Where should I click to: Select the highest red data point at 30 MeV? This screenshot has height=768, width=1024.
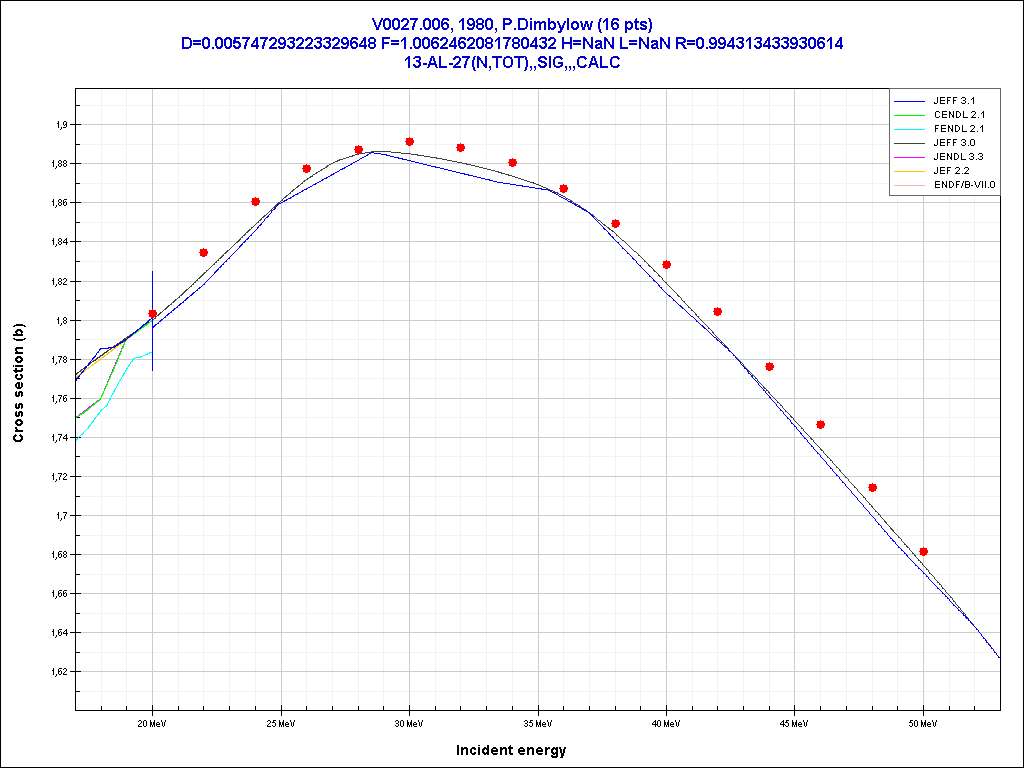point(409,142)
